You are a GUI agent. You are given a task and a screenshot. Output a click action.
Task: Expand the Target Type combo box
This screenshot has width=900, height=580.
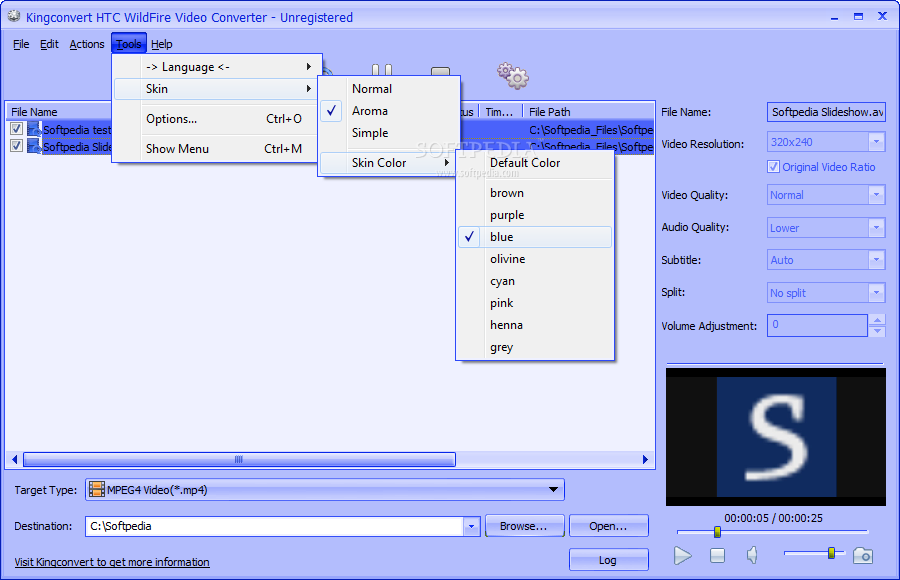pyautogui.click(x=553, y=490)
